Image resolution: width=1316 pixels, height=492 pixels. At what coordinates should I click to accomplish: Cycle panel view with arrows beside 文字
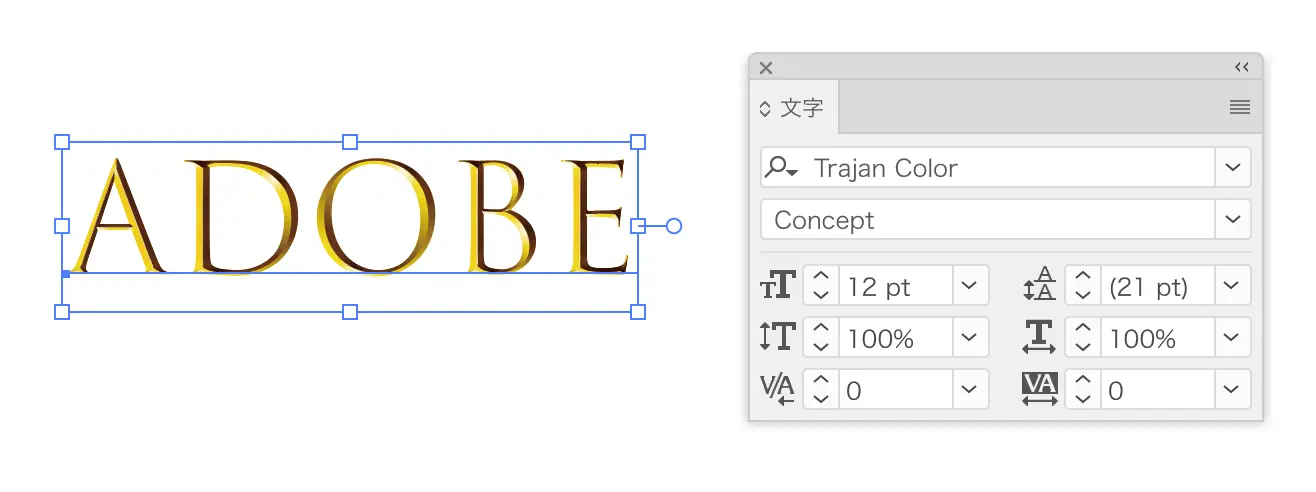click(765, 108)
